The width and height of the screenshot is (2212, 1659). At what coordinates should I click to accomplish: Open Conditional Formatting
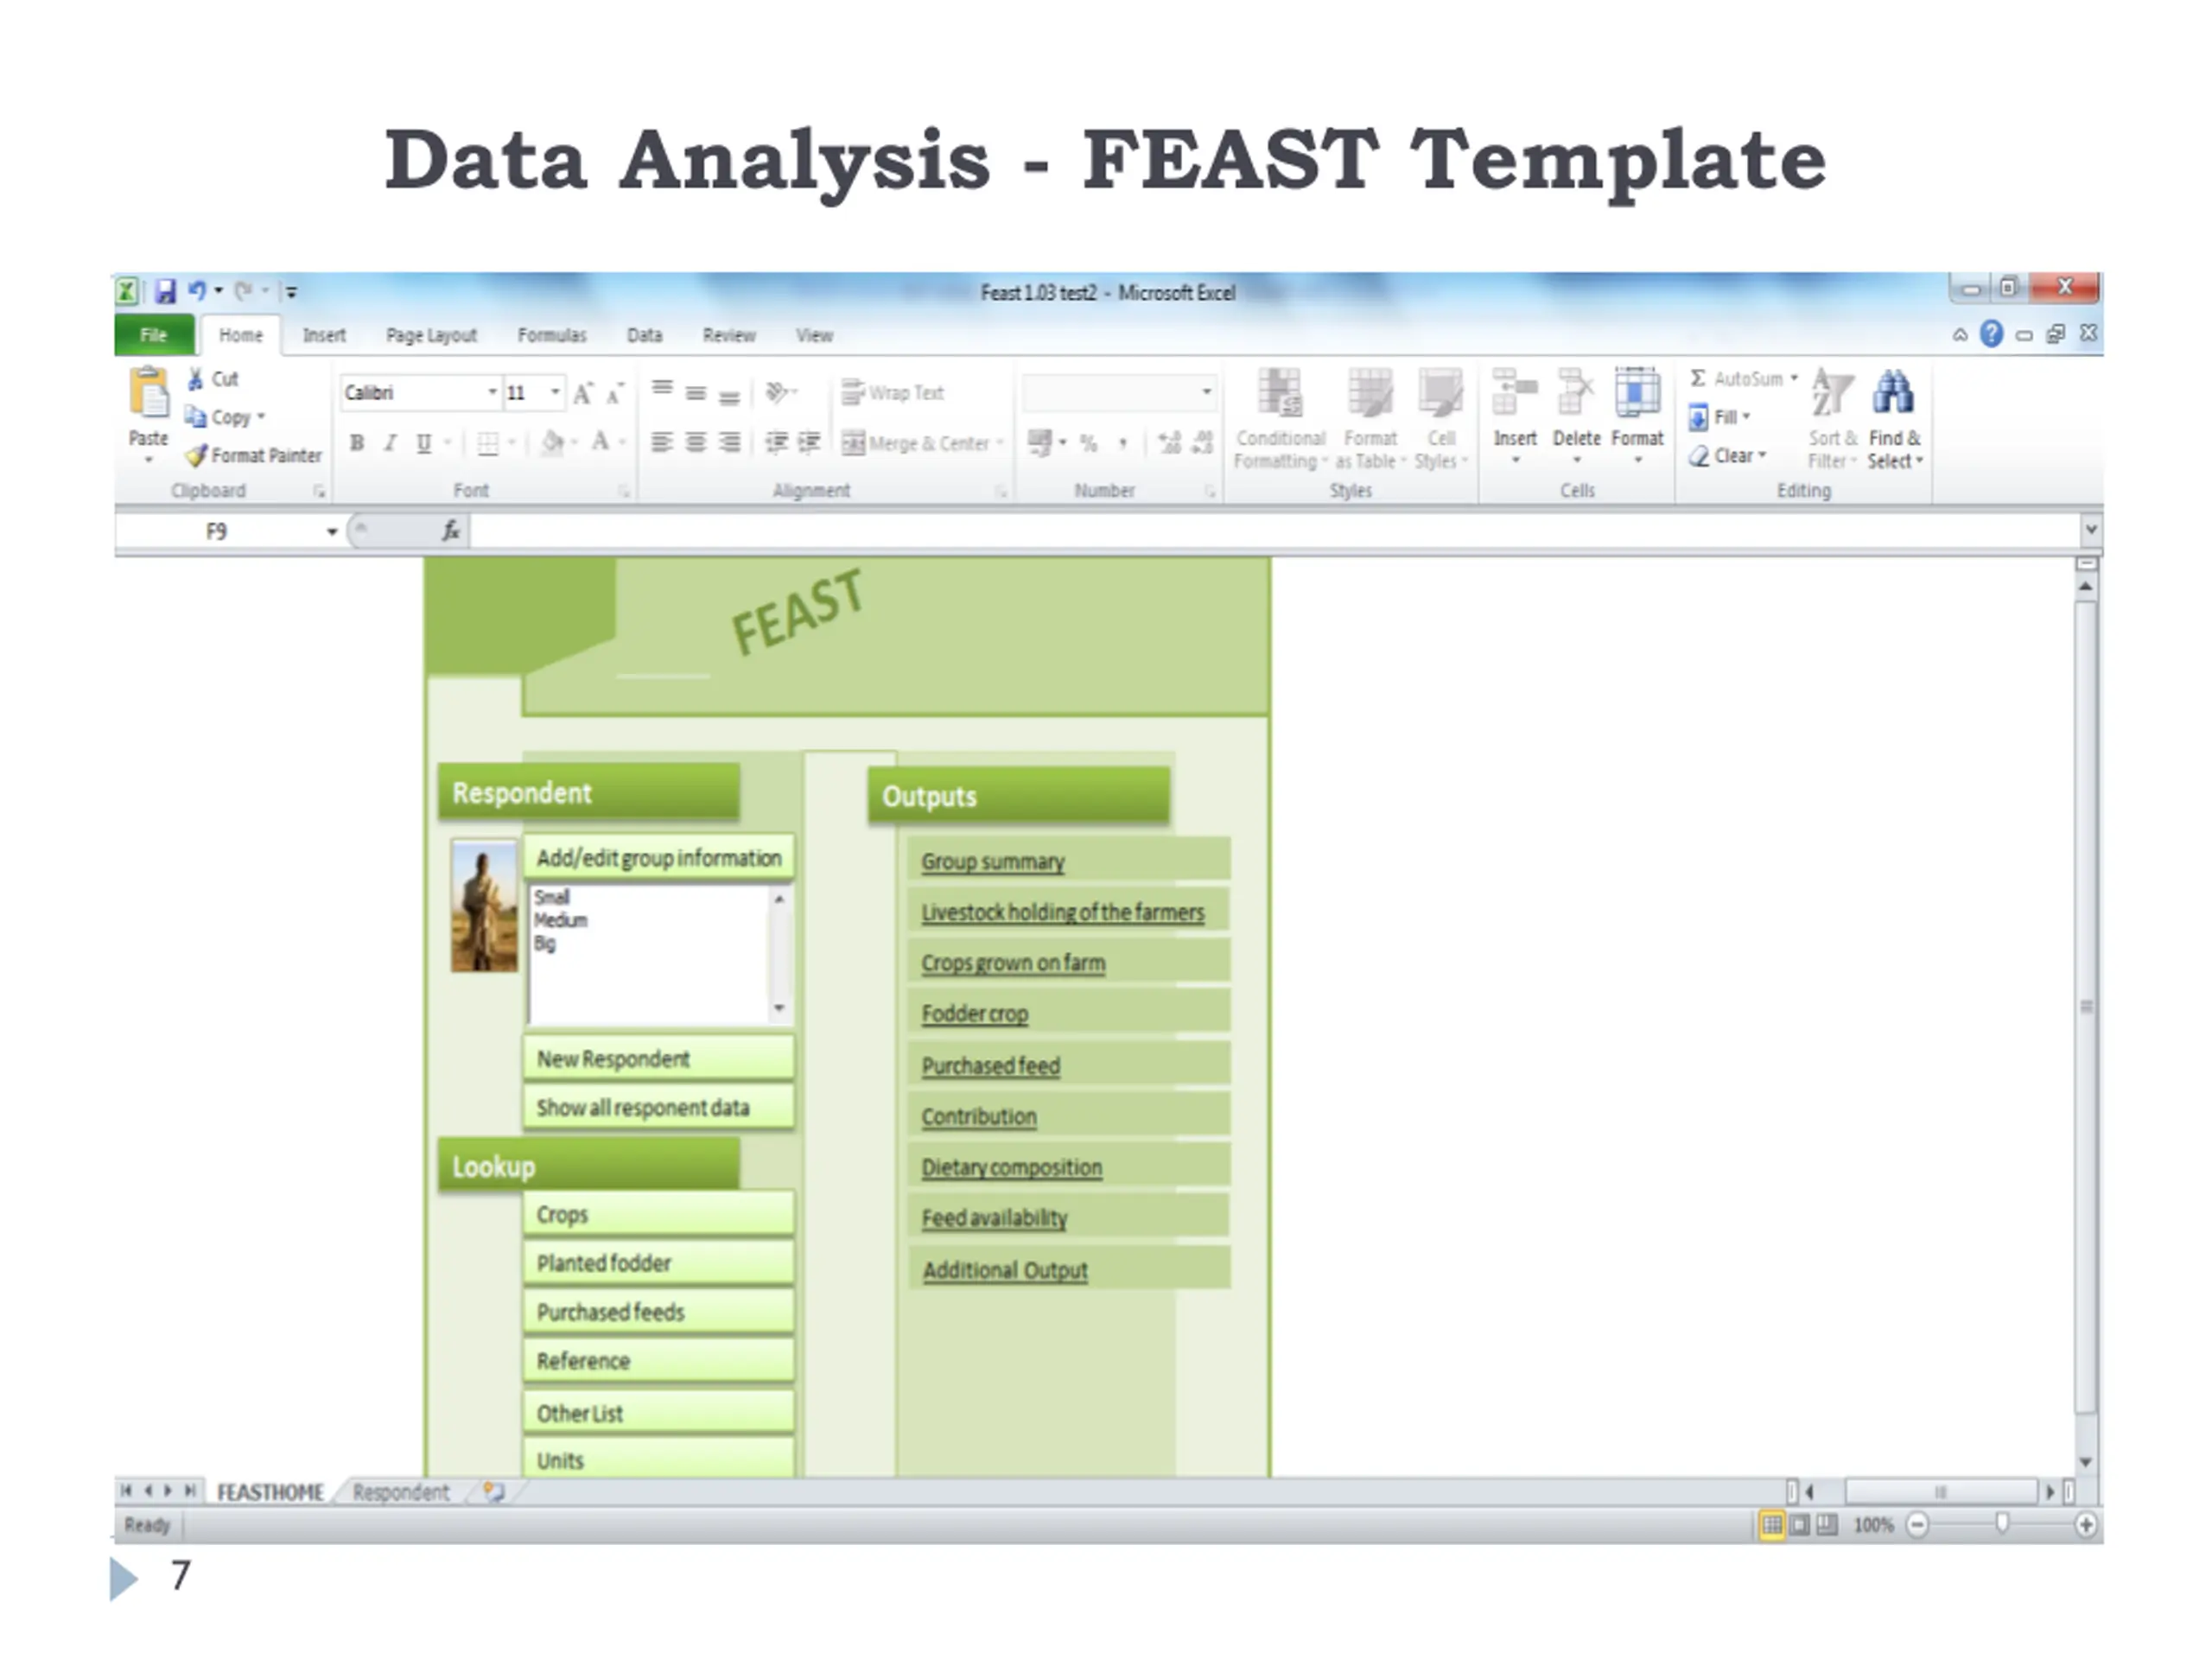click(x=1280, y=418)
